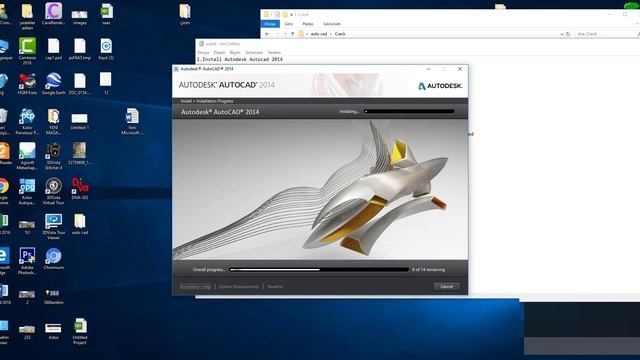The height and width of the screenshot is (360, 640).
Task: Open the Dosya menu in Notepad
Action: tap(203, 52)
